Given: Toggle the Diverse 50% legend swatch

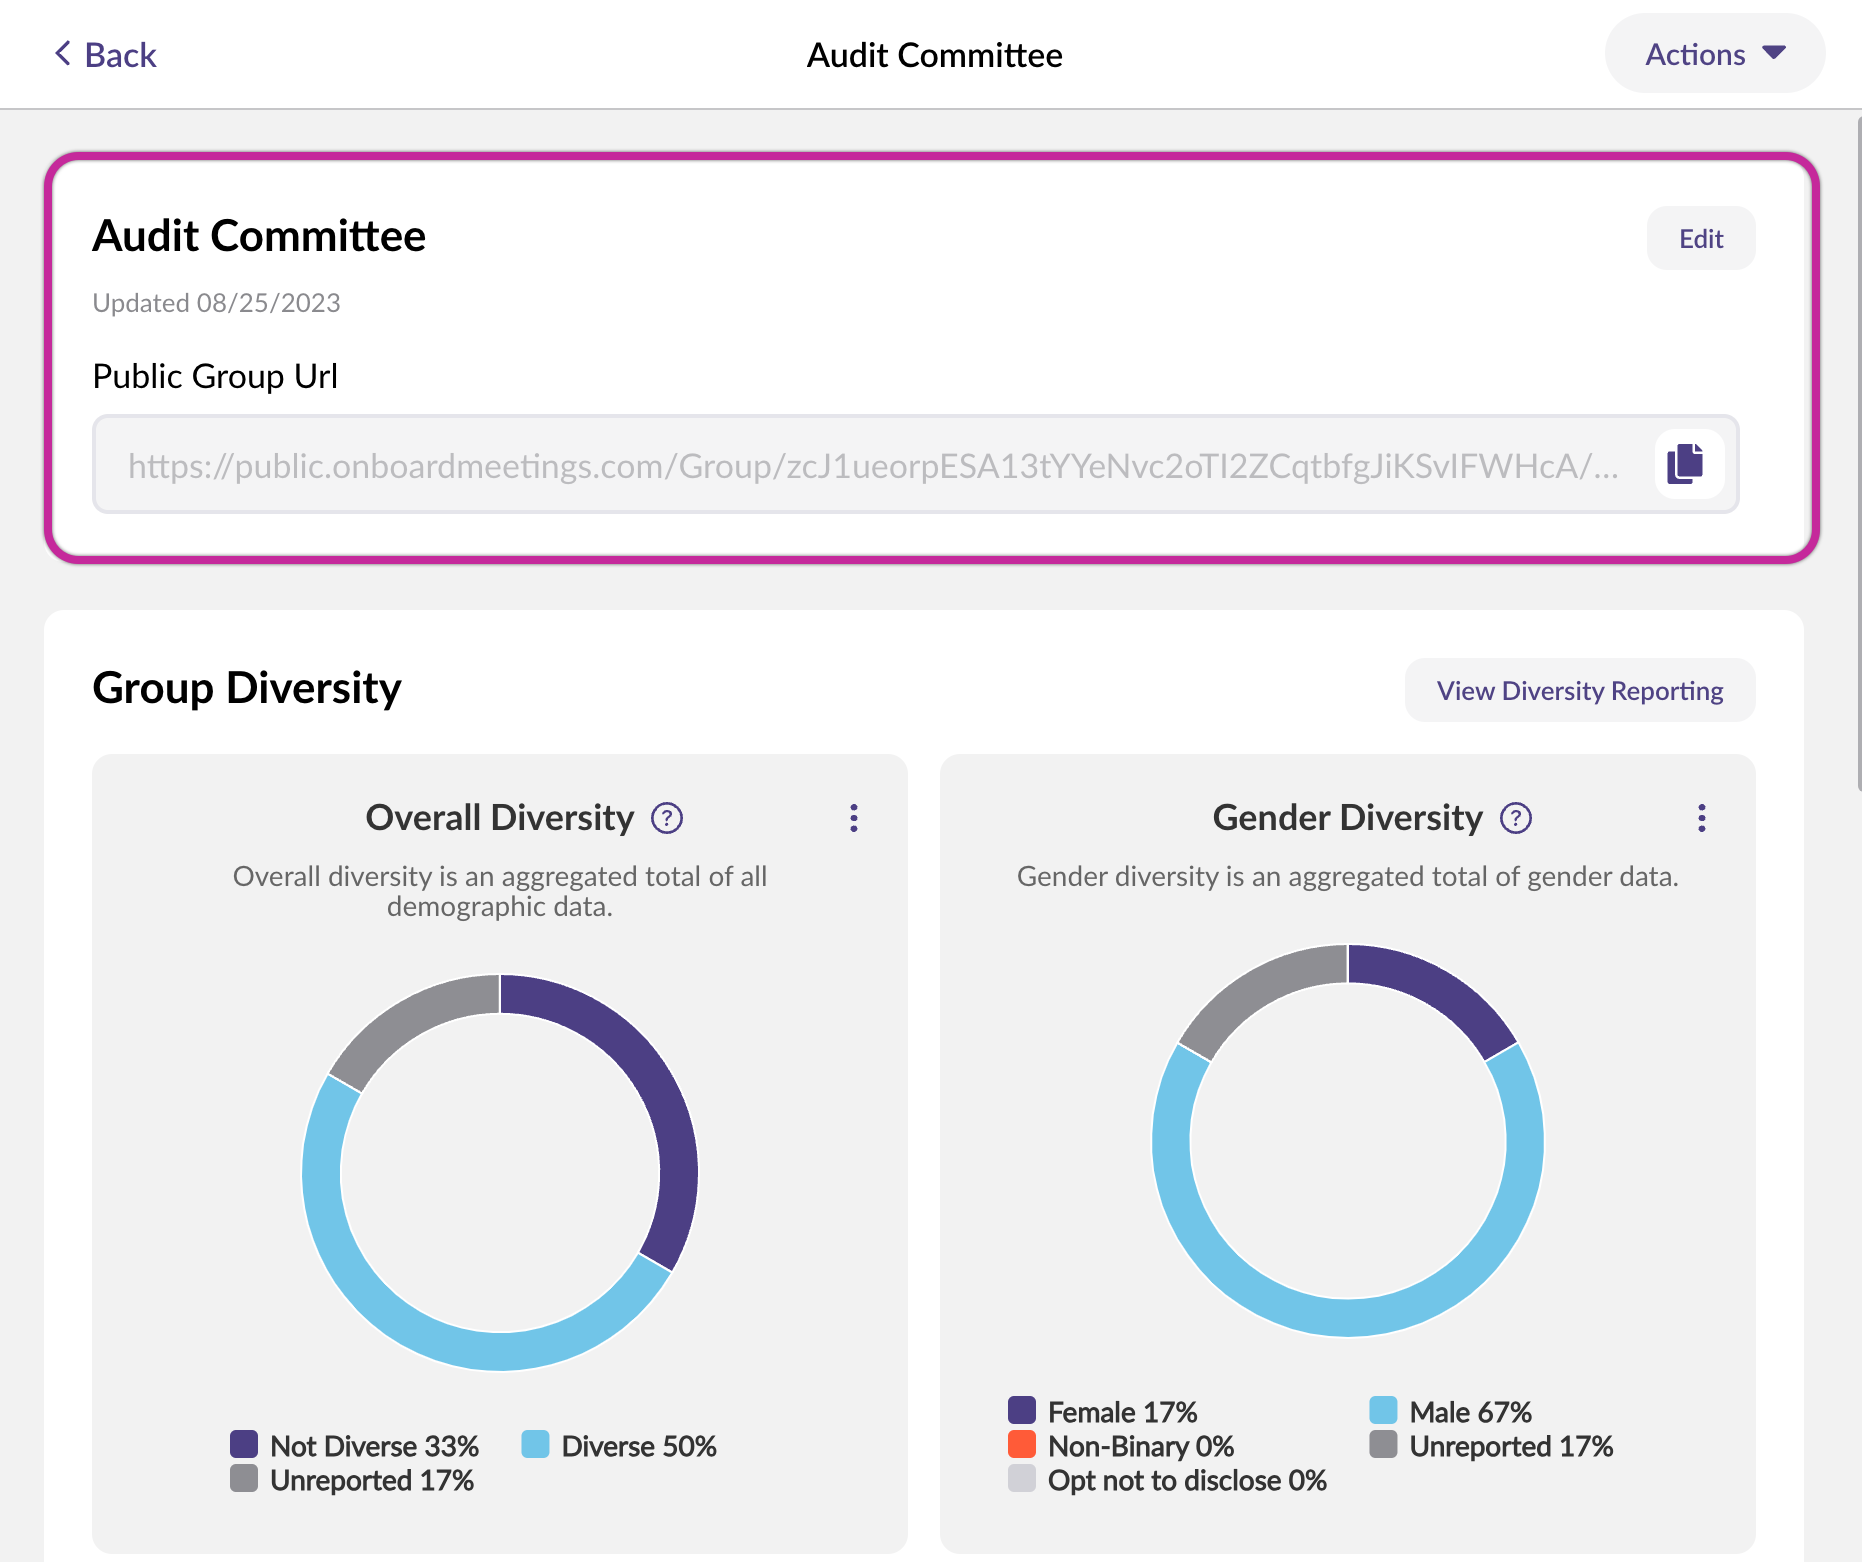Looking at the screenshot, I should pyautogui.click(x=535, y=1445).
